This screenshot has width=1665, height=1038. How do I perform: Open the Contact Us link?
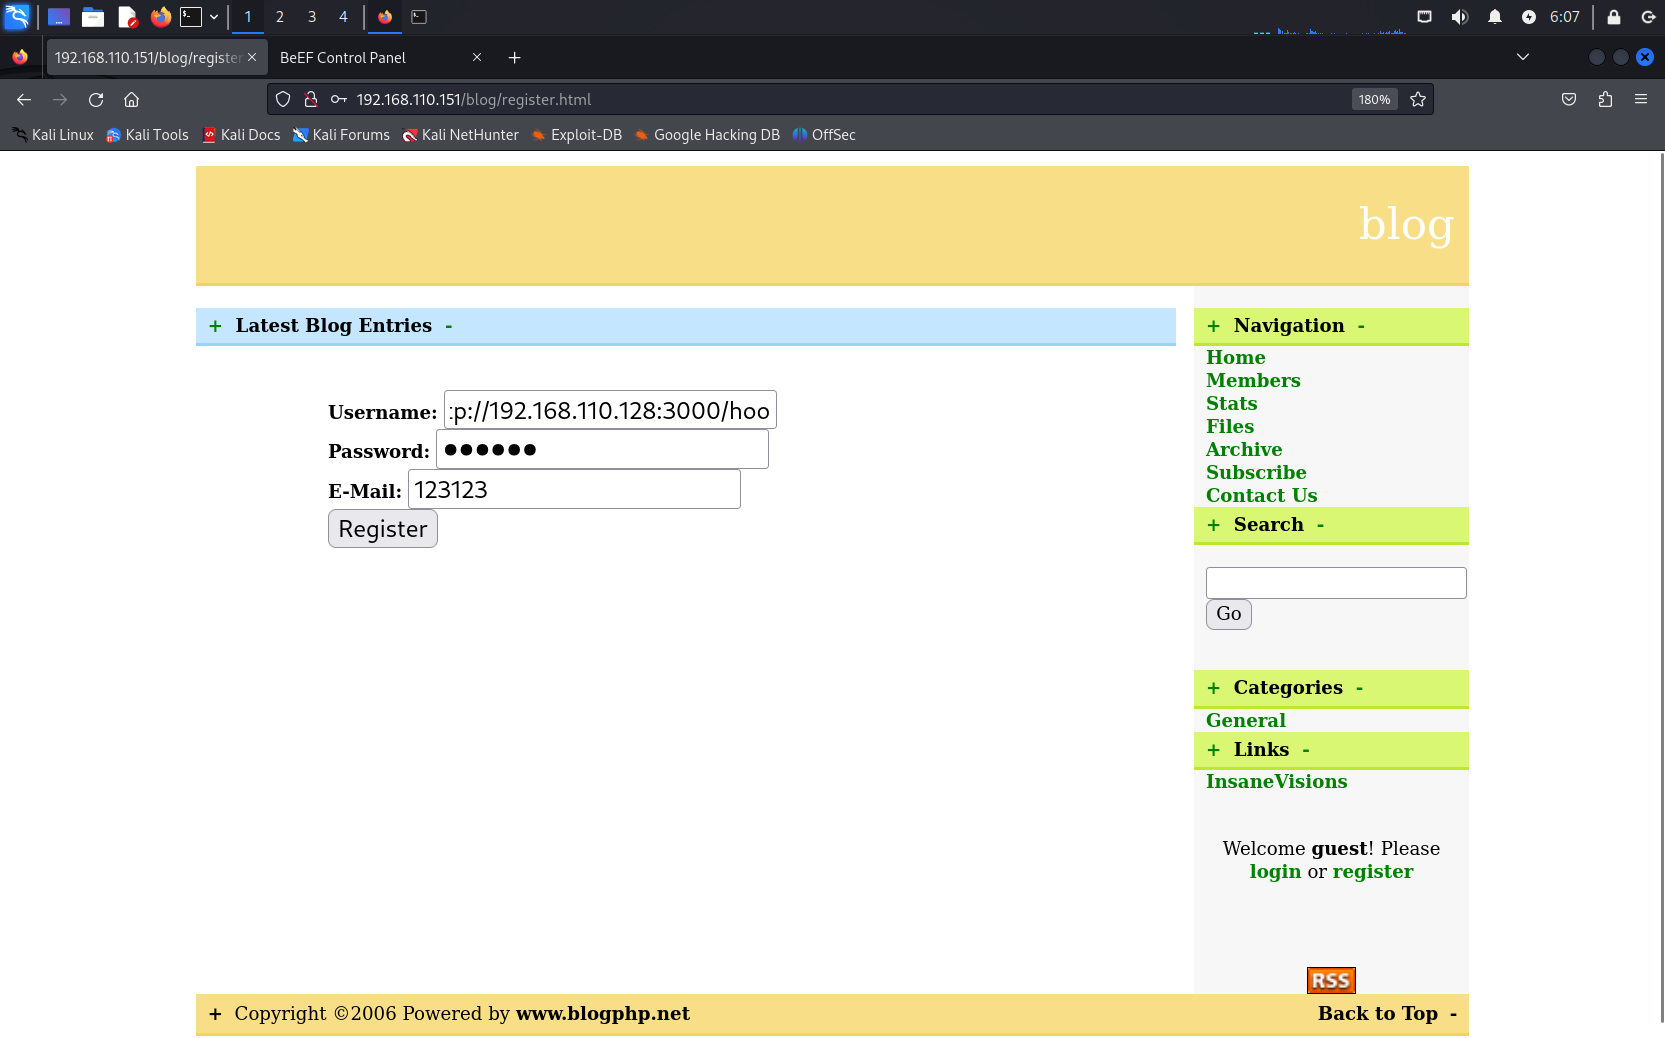(x=1261, y=495)
